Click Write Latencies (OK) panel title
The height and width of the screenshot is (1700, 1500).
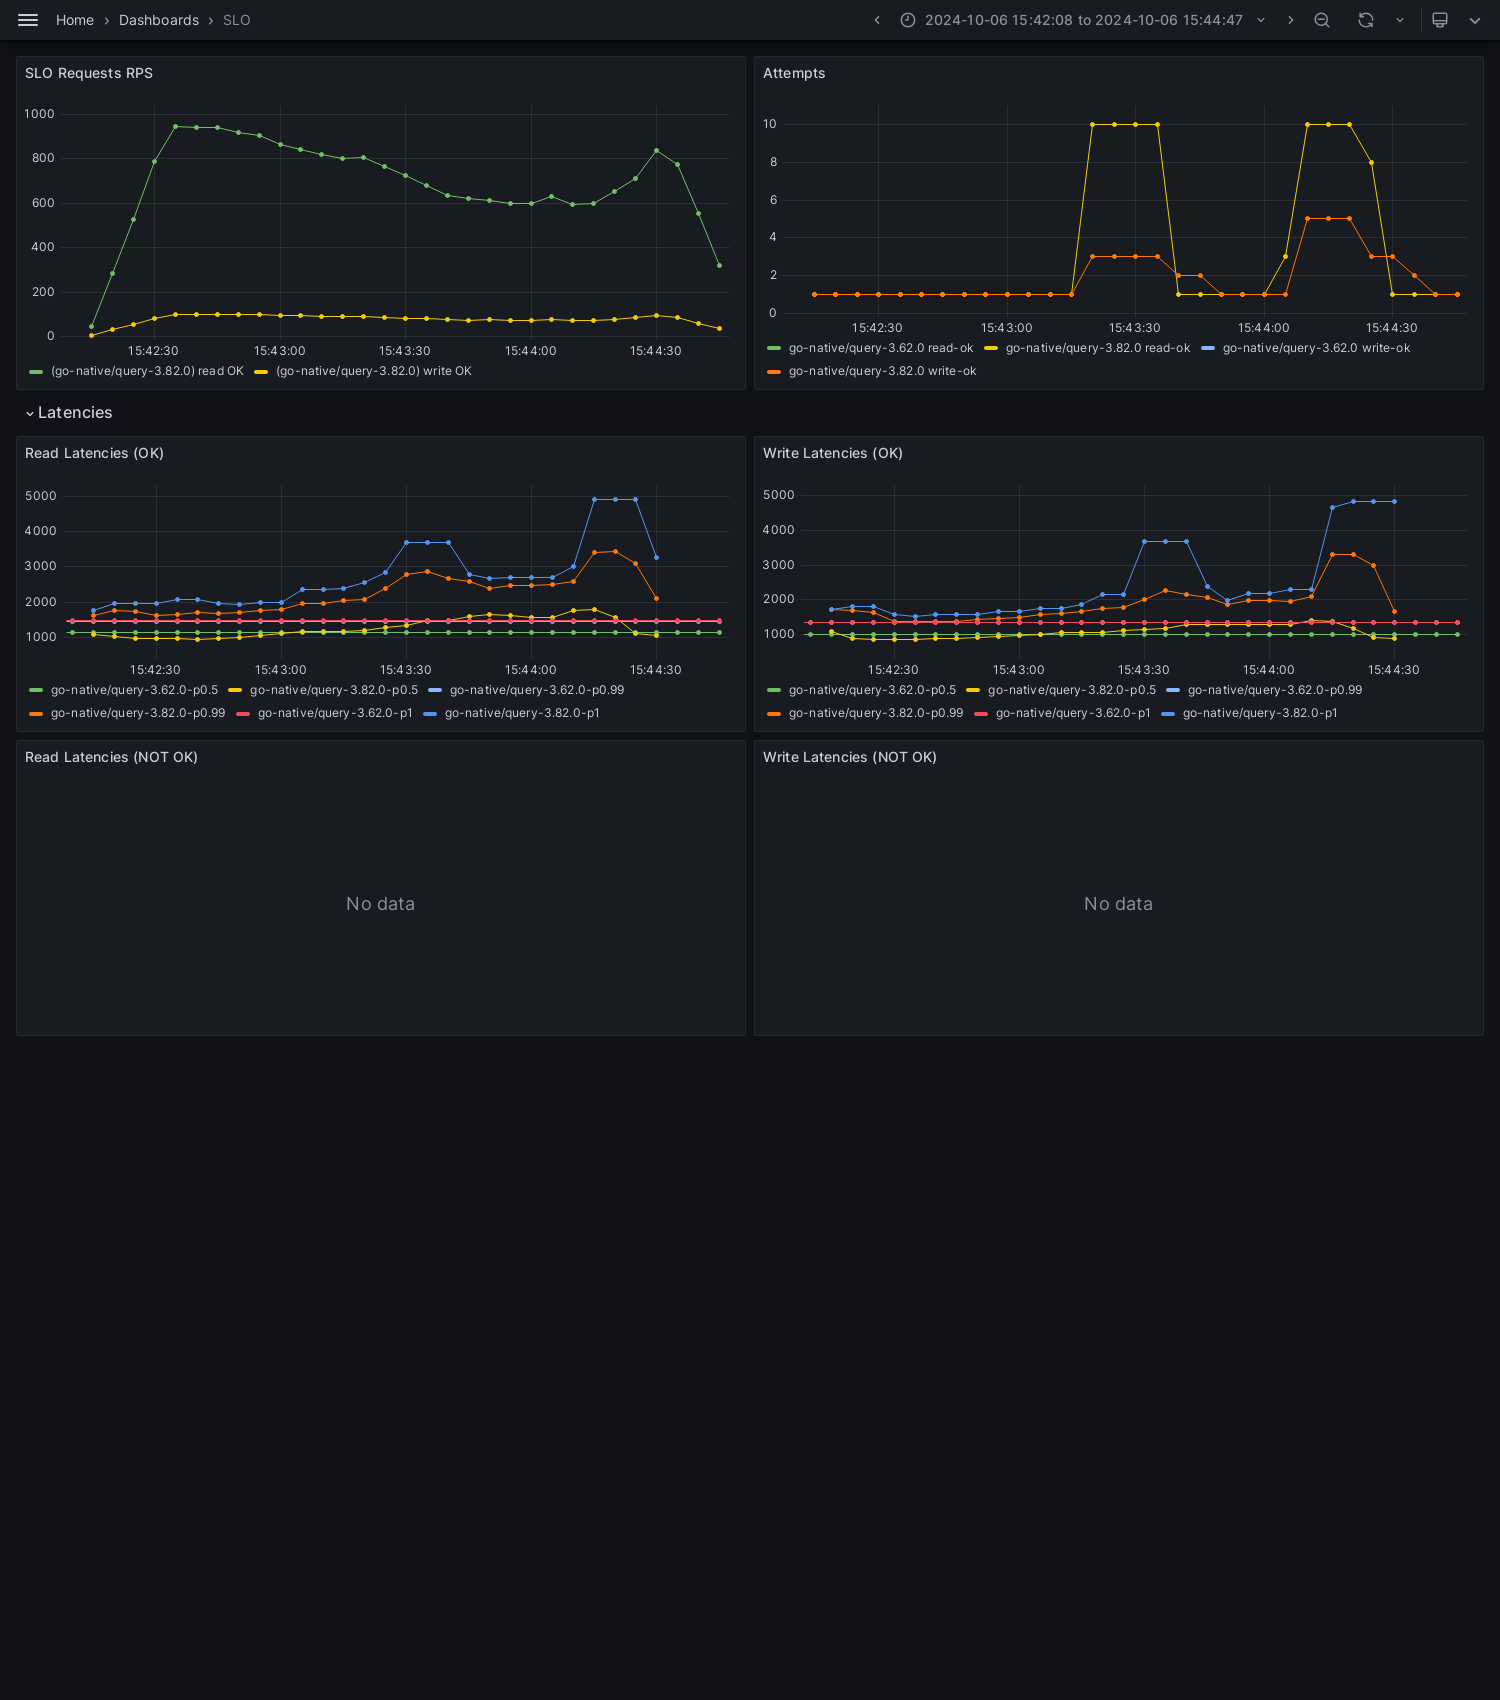[x=833, y=453]
